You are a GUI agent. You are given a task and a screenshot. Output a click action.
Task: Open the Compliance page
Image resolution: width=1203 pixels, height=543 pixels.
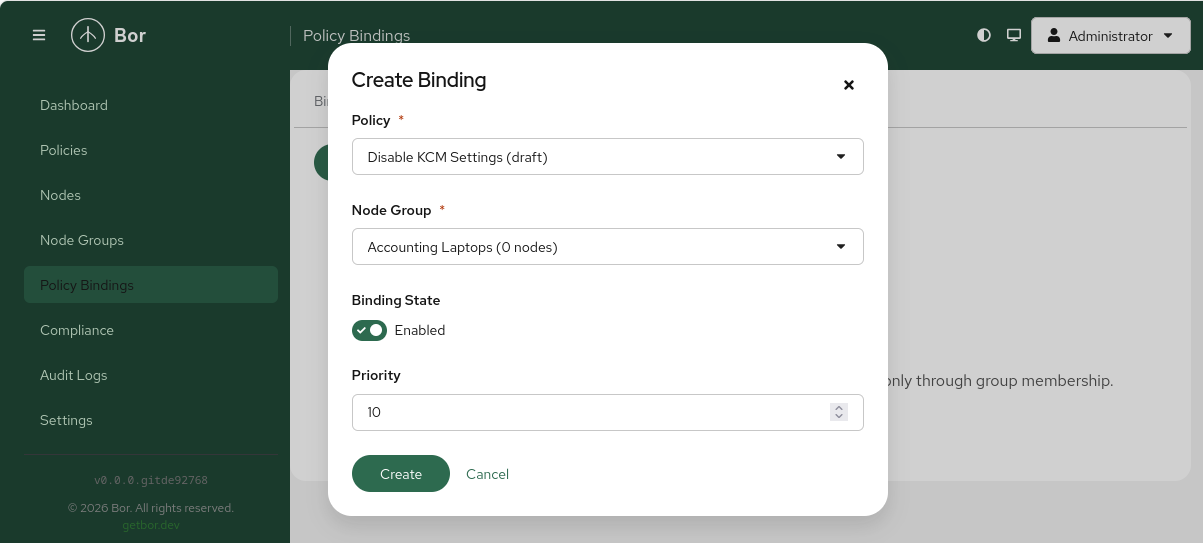click(151, 330)
